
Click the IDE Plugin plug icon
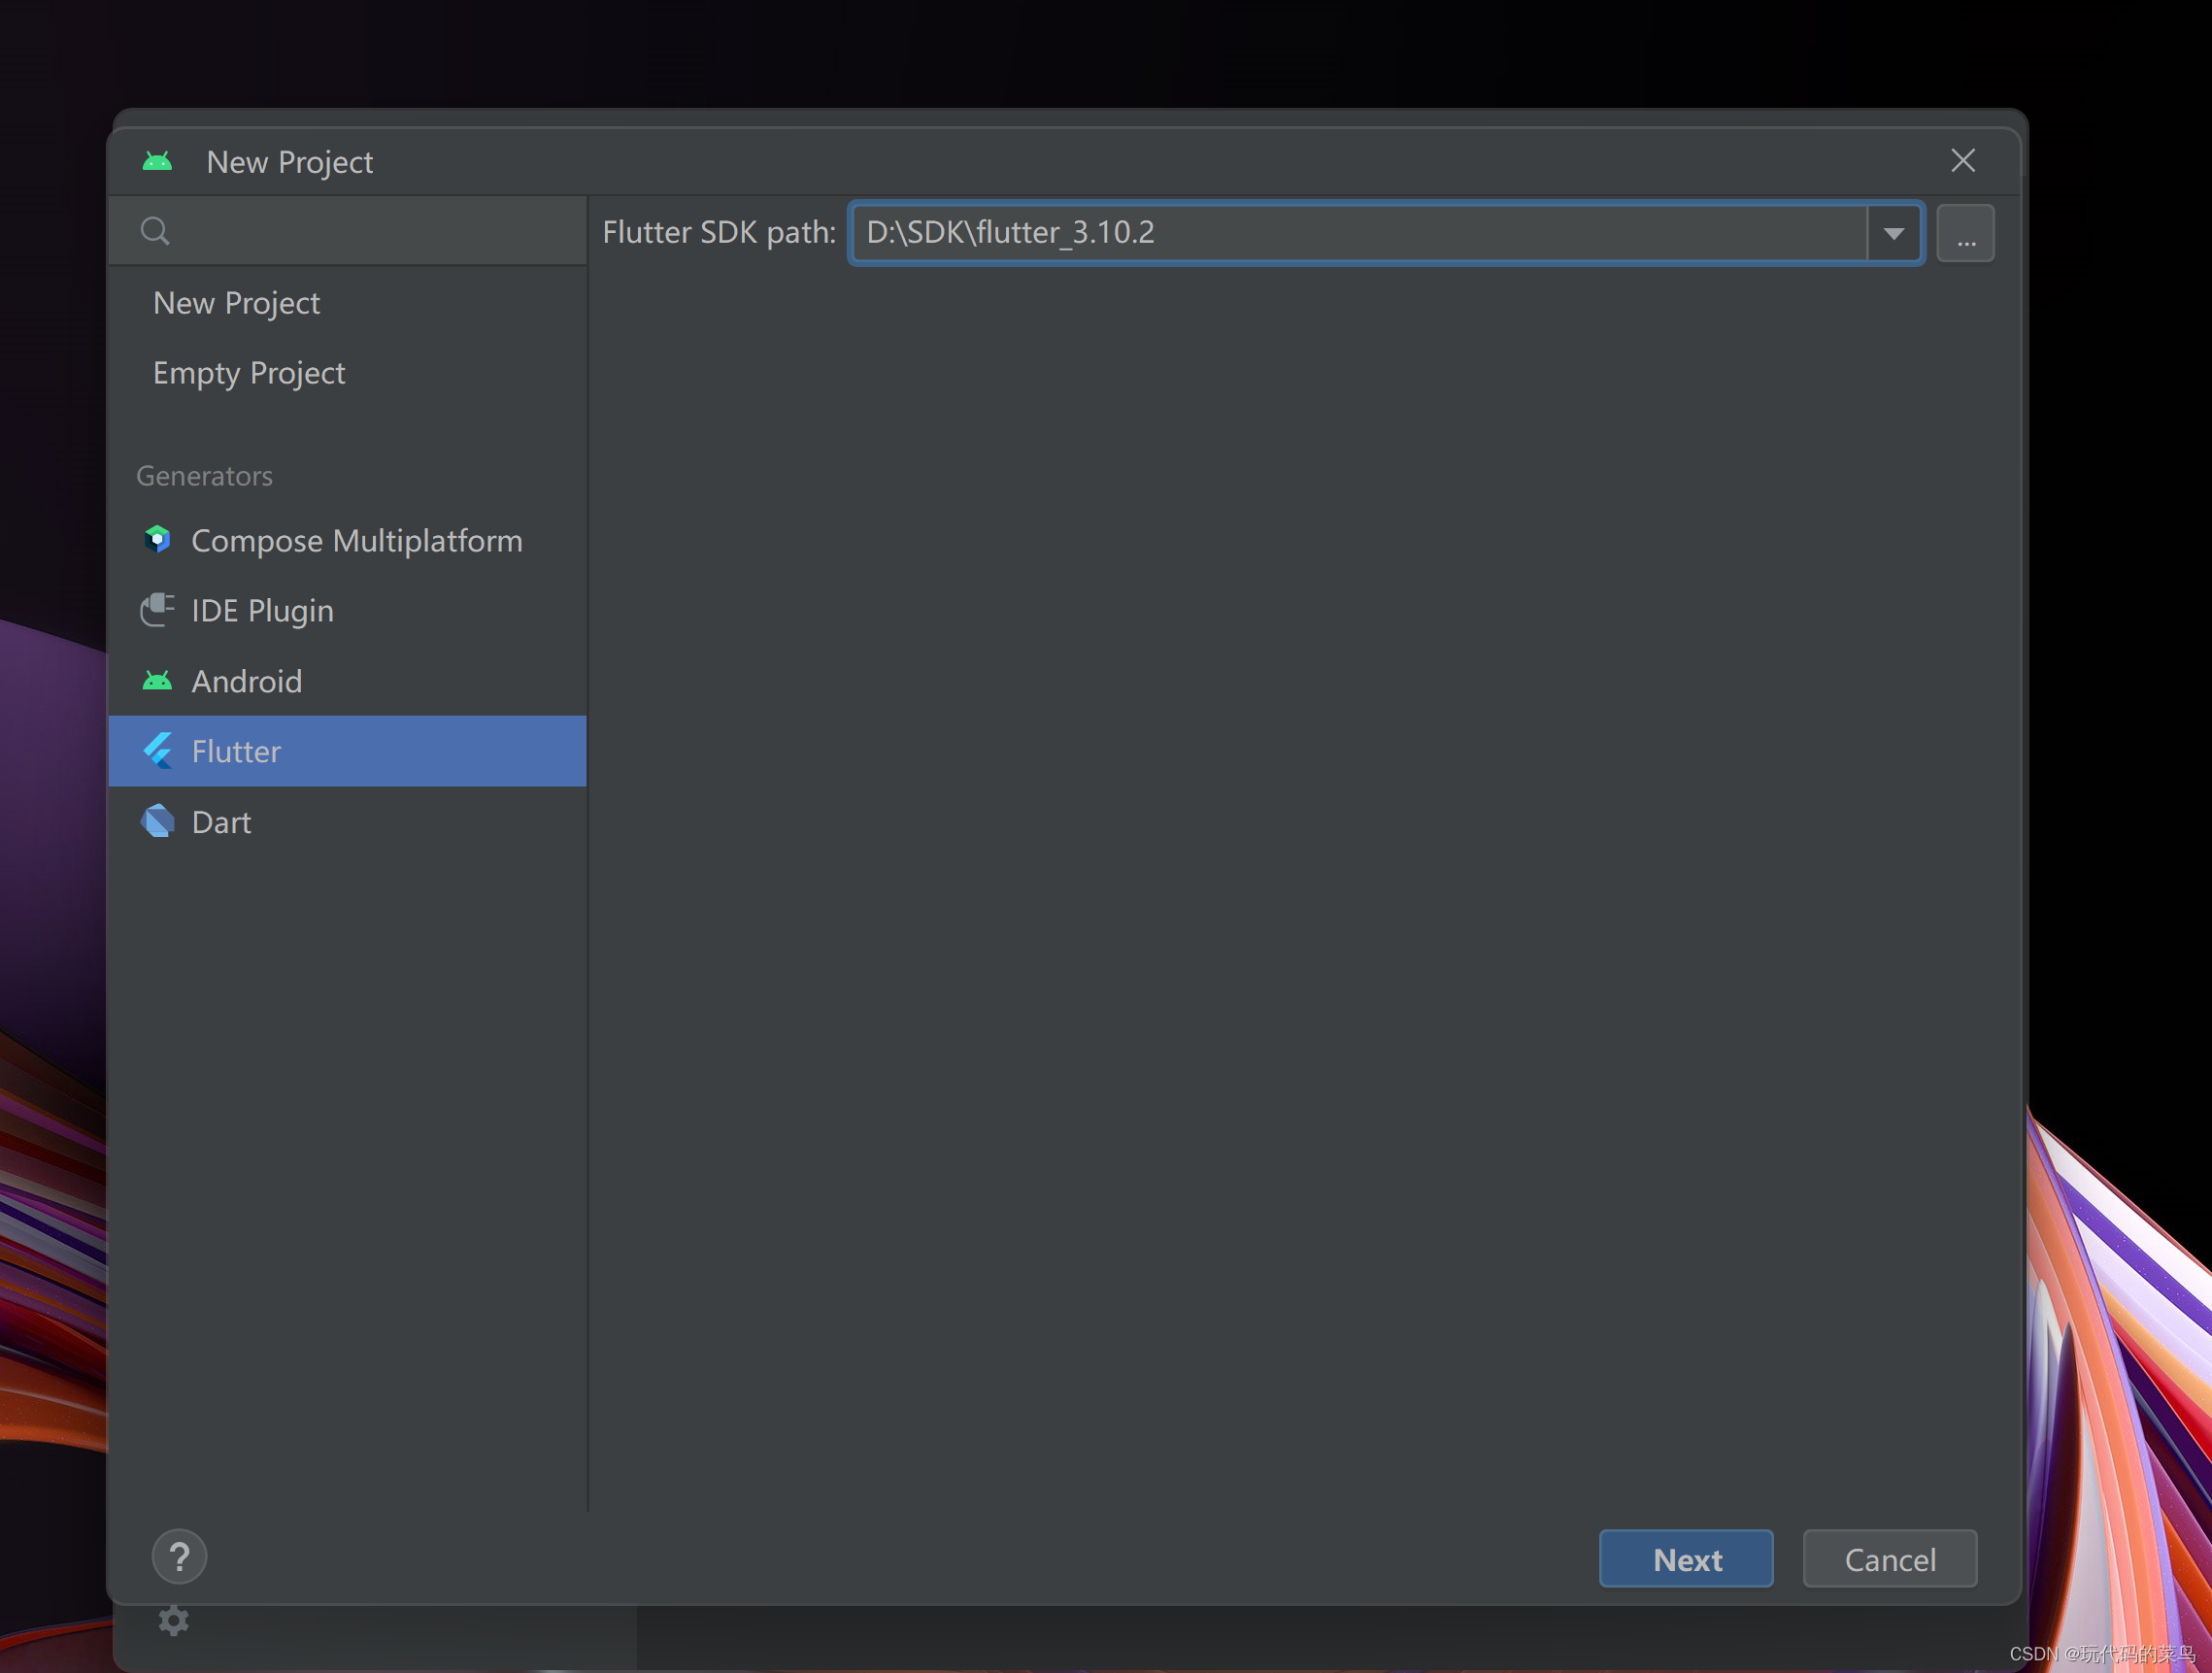158,610
